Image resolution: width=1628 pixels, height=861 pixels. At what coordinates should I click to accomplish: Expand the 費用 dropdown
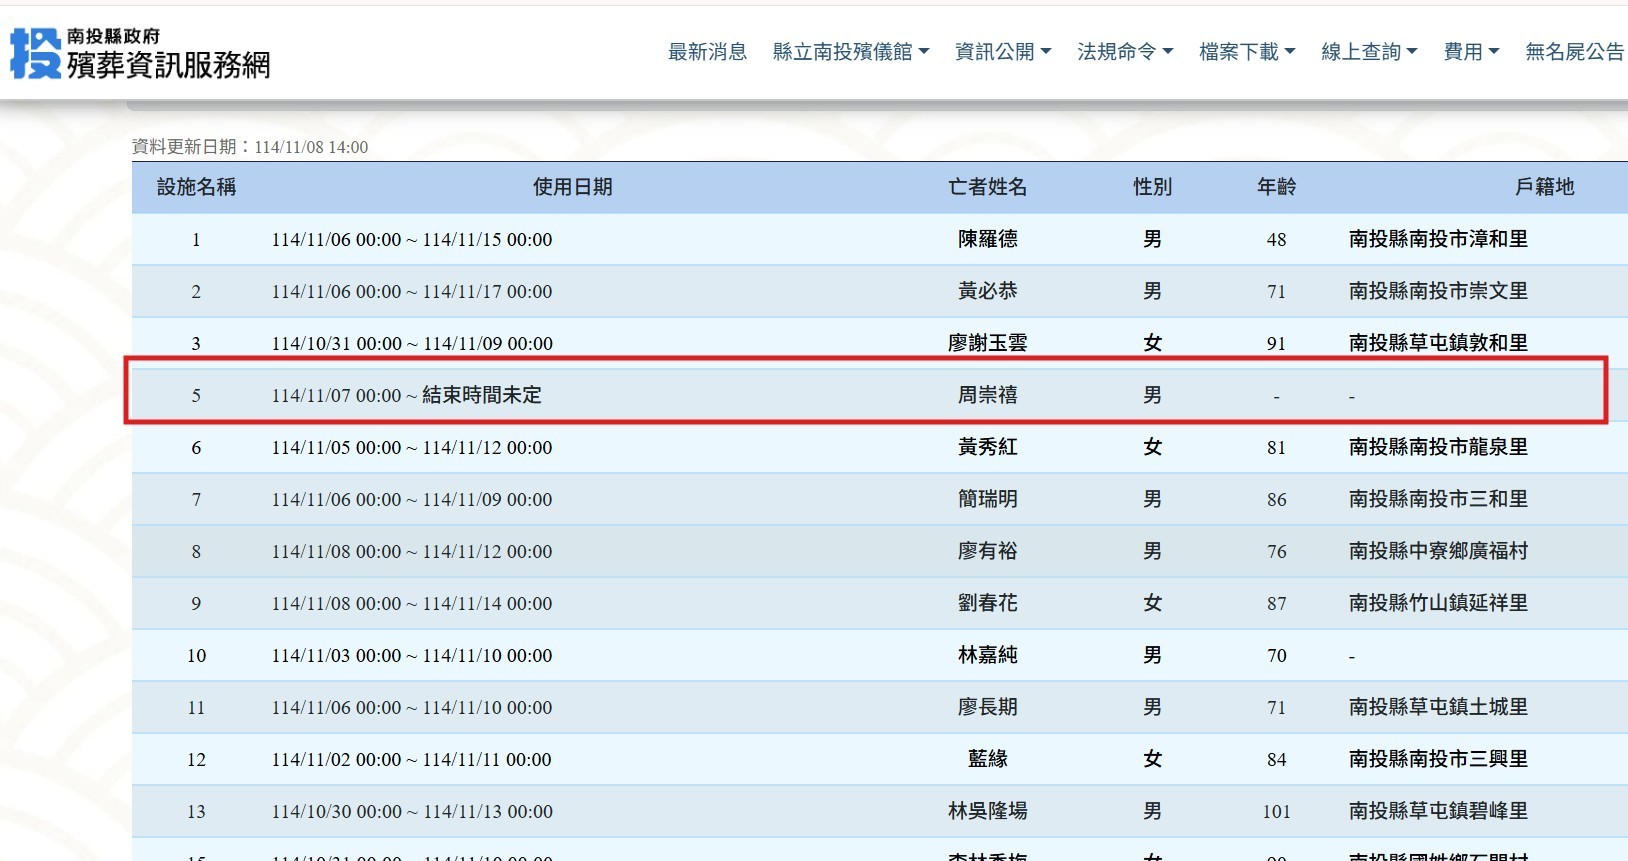tap(1470, 52)
